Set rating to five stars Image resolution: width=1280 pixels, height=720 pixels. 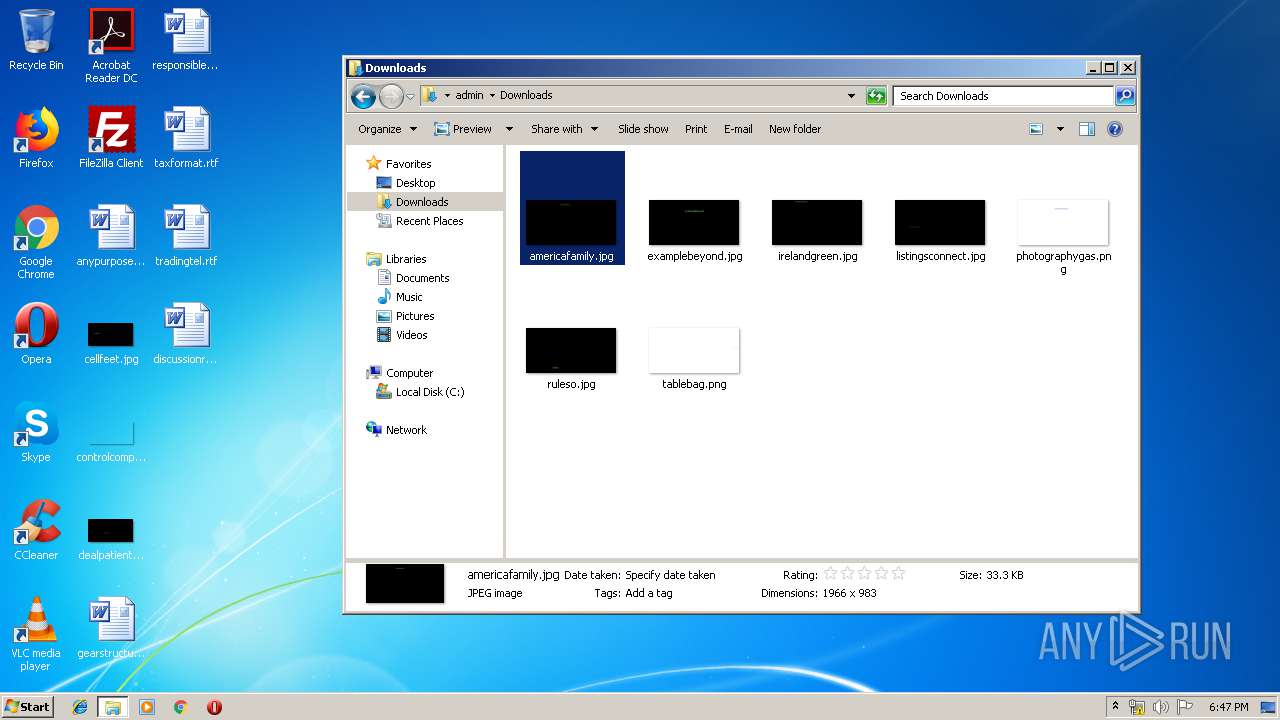click(898, 574)
